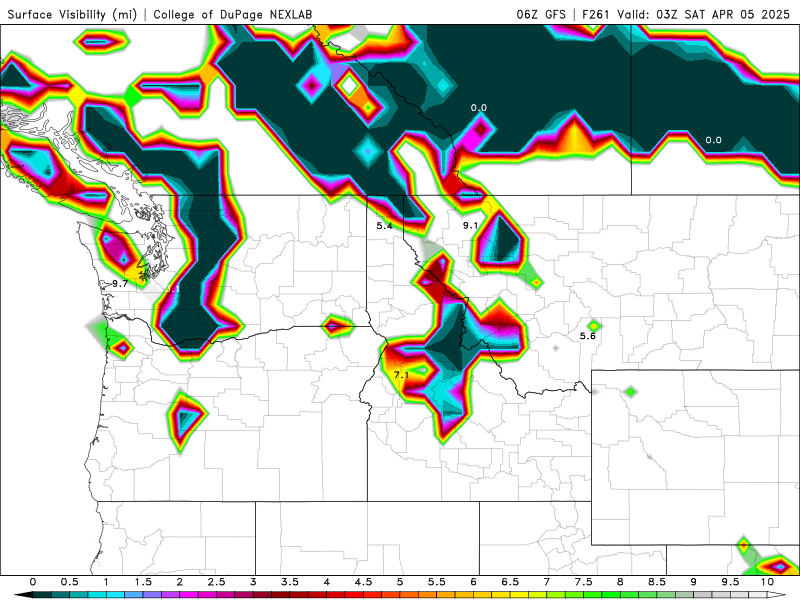Click the 'F261' forecast hour label
This screenshot has height=600, width=800.
595,14
